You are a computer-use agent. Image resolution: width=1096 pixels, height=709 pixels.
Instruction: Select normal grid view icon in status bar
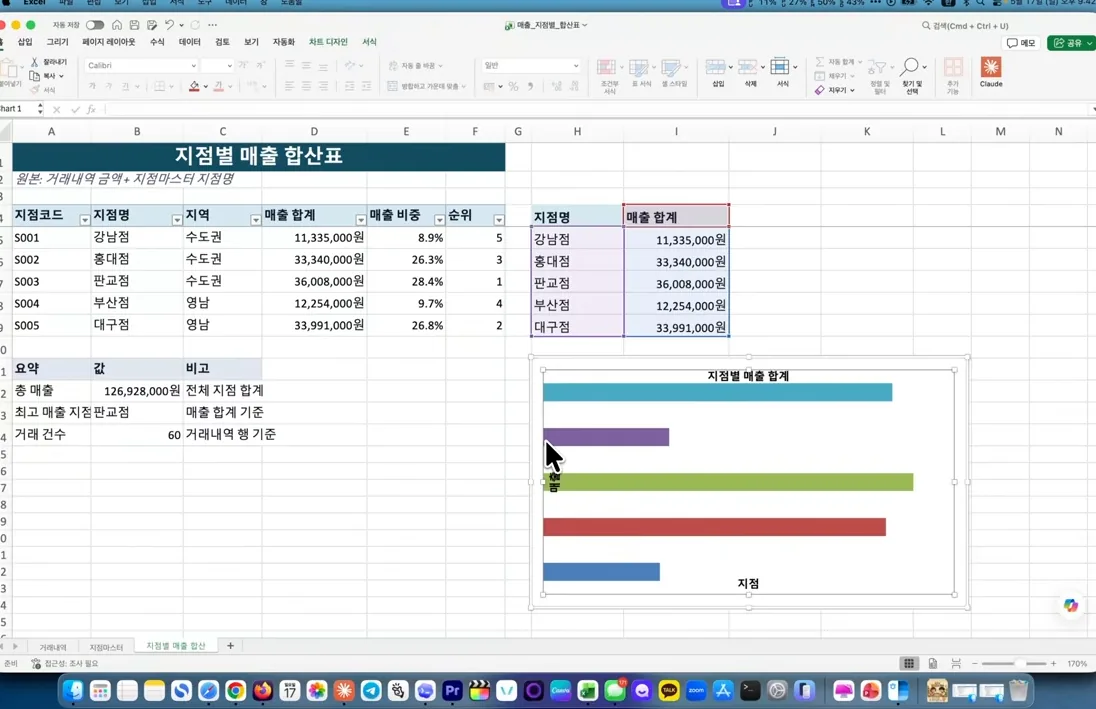point(909,664)
